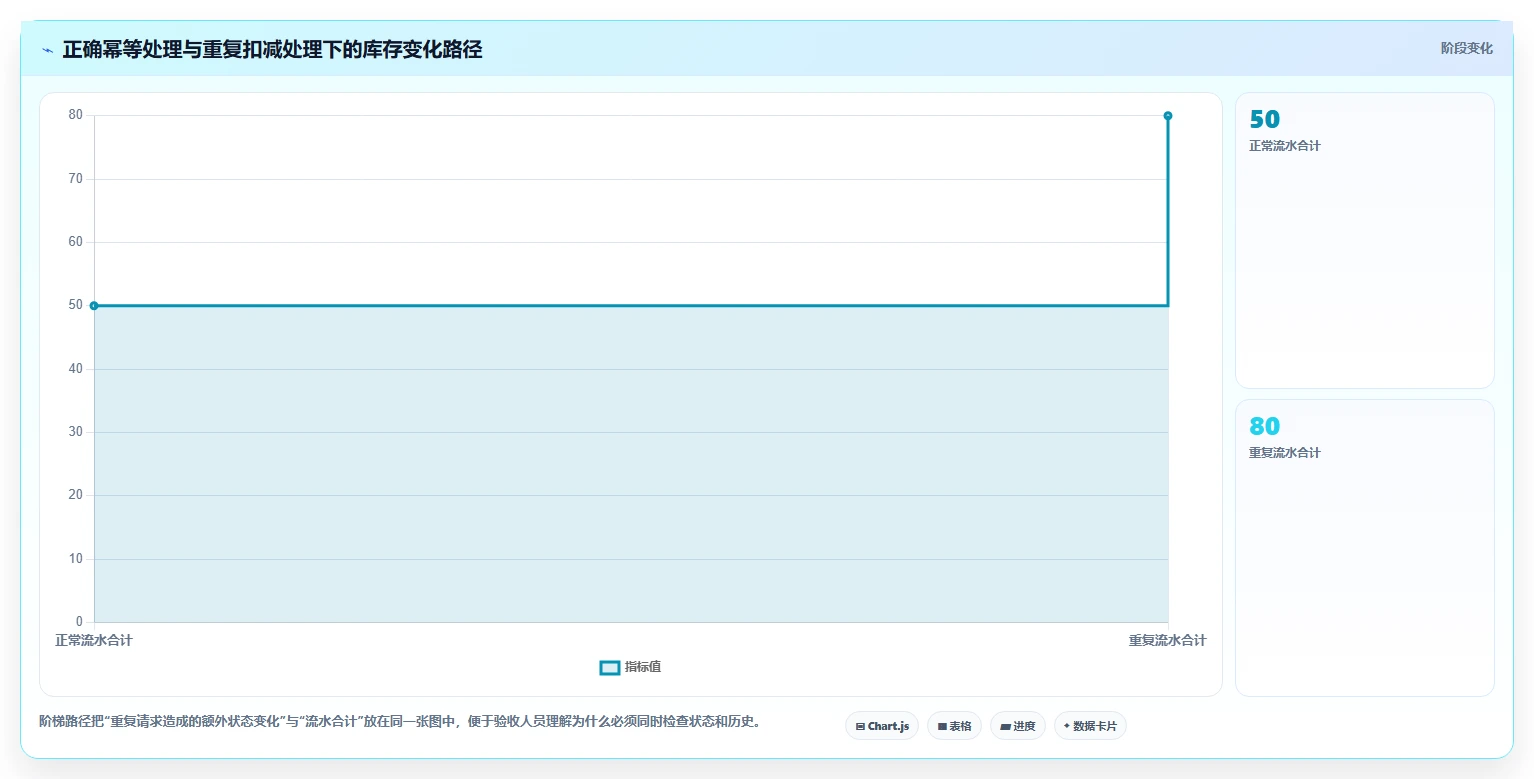
Task: Click the big number 50 in card
Action: pyautogui.click(x=1265, y=119)
